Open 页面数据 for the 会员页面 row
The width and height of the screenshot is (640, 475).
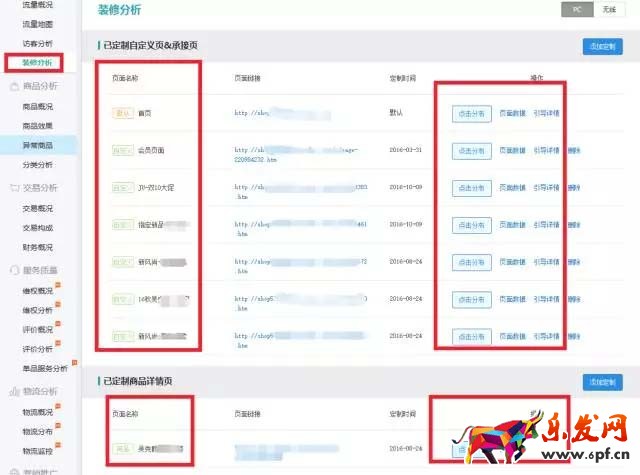pyautogui.click(x=512, y=151)
